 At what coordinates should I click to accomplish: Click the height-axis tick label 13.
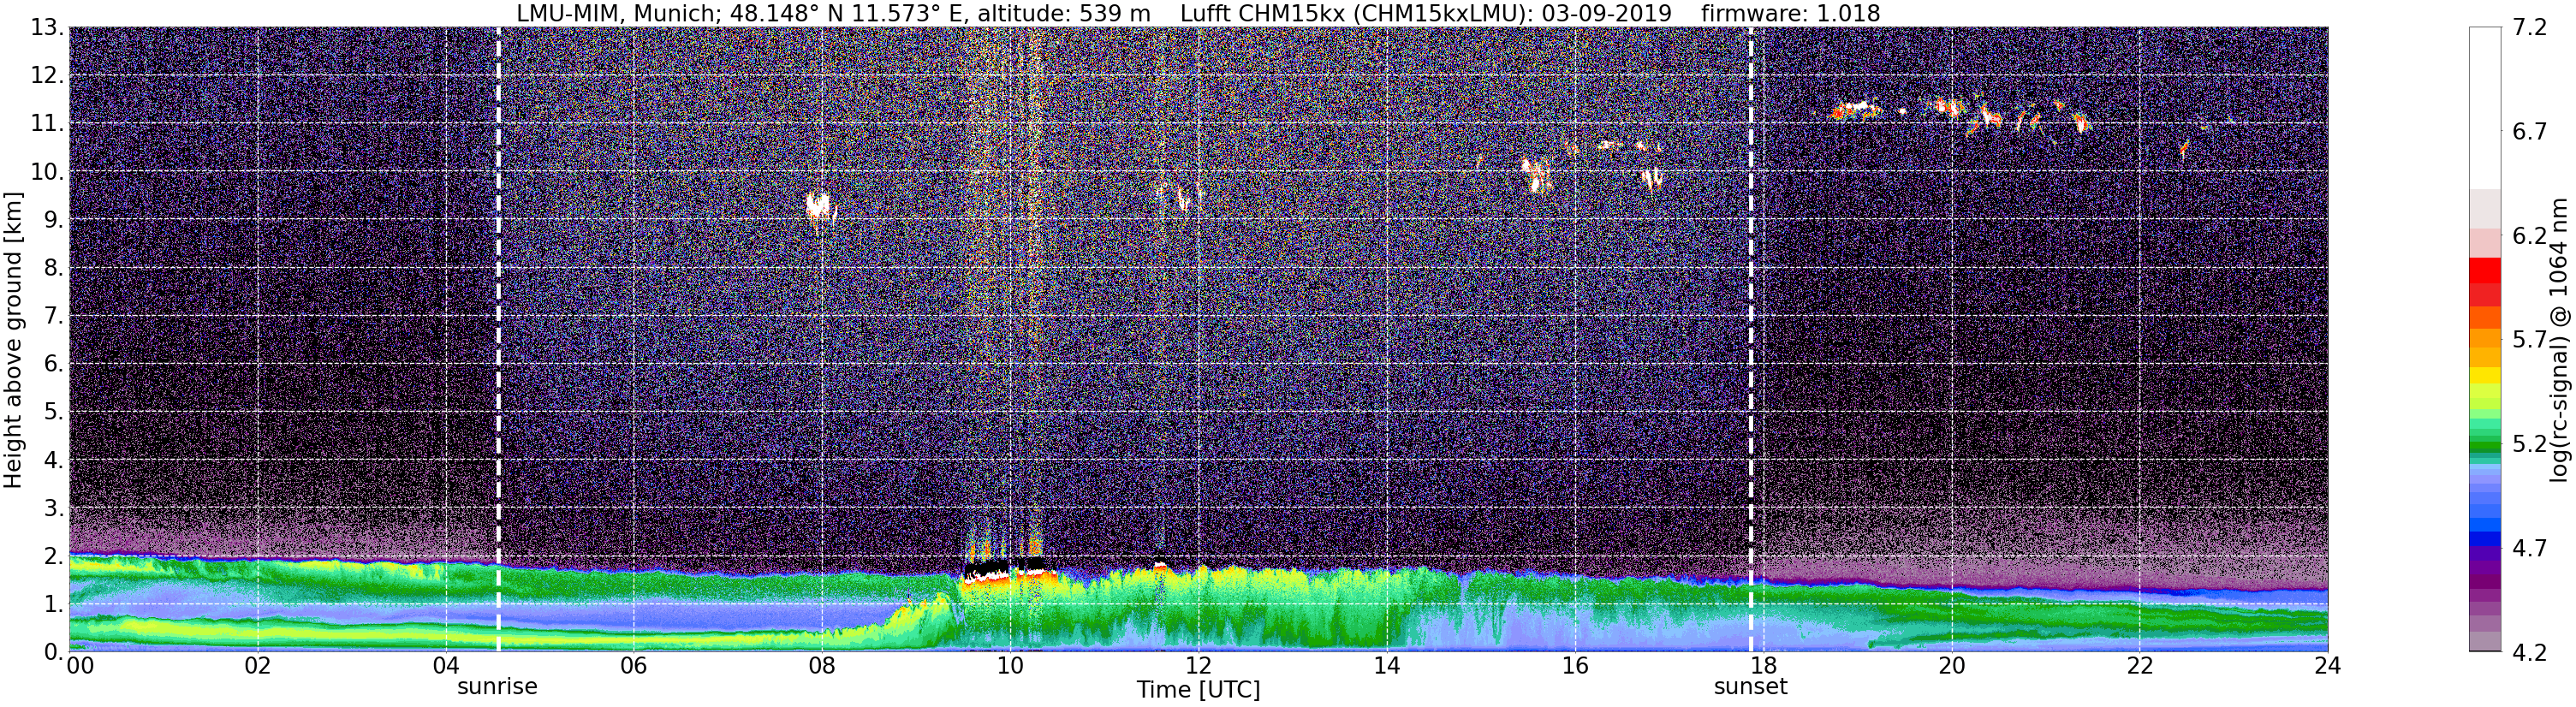point(46,28)
